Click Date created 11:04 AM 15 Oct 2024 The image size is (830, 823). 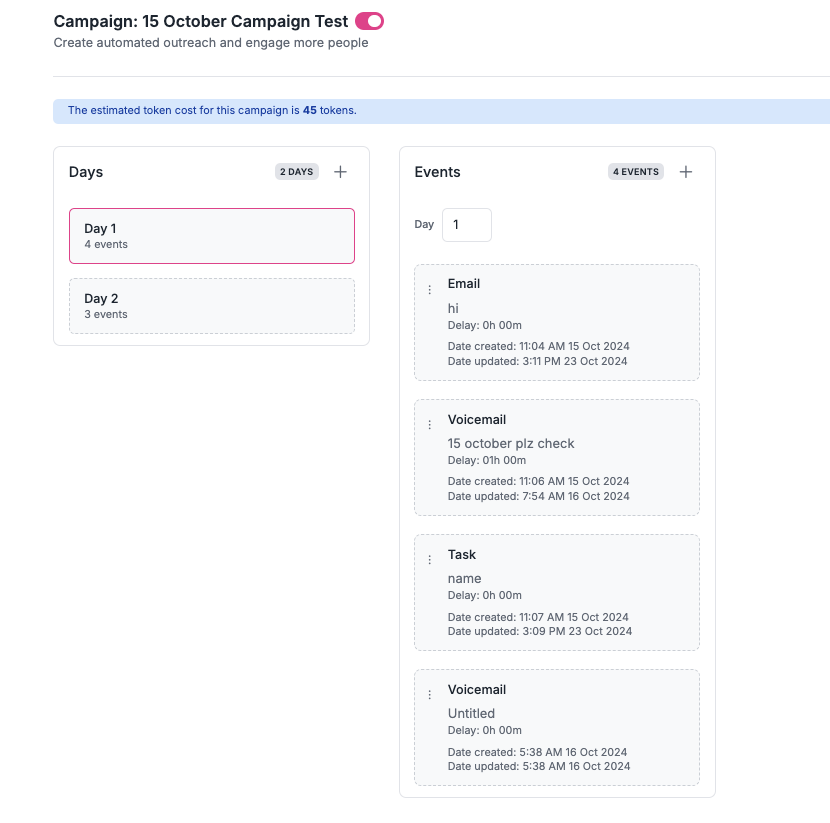pyautogui.click(x=538, y=346)
